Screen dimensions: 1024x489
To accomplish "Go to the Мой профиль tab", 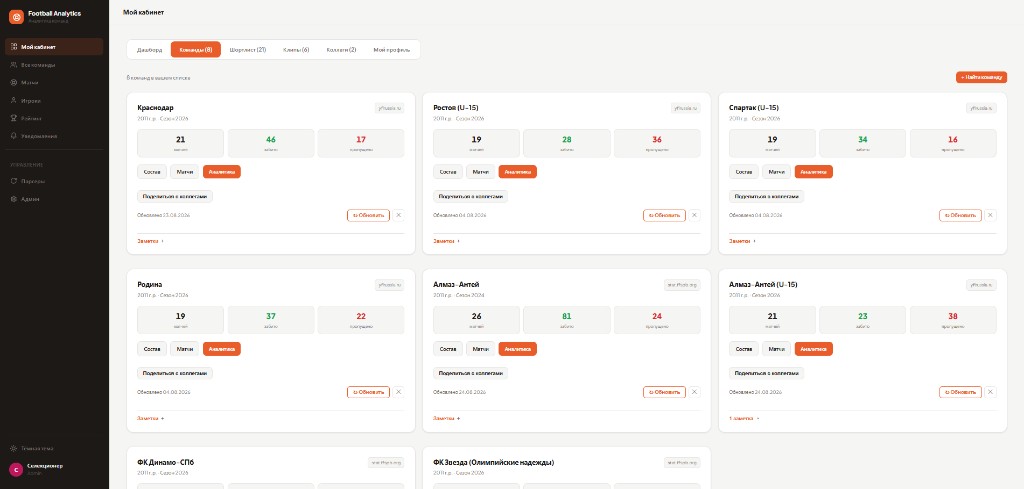I will 392,50.
